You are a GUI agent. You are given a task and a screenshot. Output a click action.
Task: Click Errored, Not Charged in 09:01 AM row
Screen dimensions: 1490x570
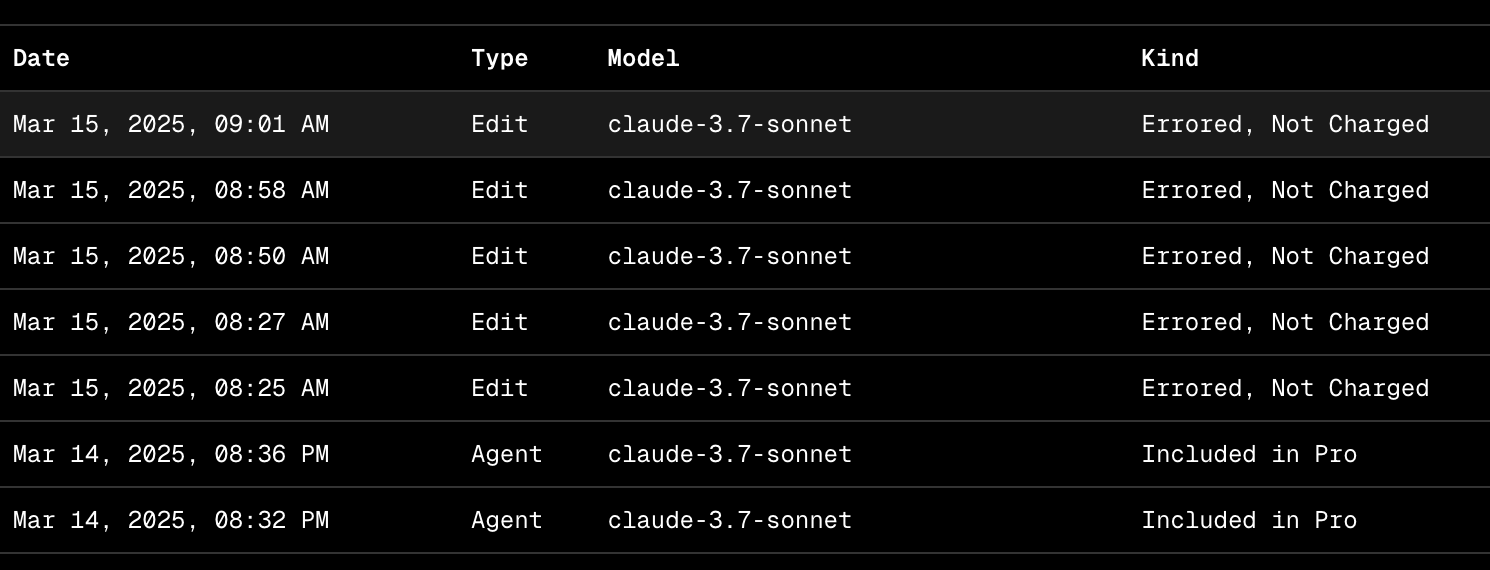(1285, 124)
